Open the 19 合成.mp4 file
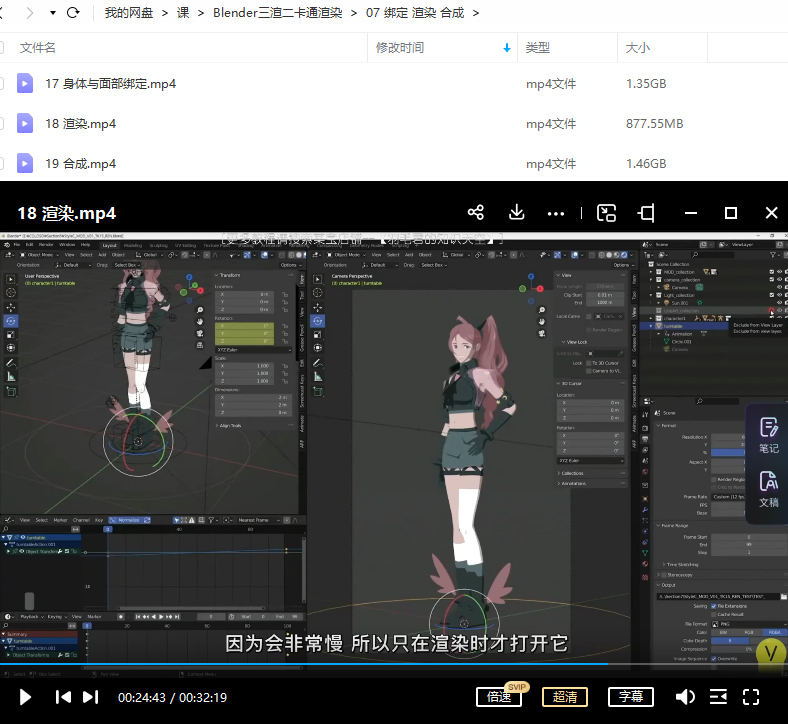 pyautogui.click(x=80, y=164)
